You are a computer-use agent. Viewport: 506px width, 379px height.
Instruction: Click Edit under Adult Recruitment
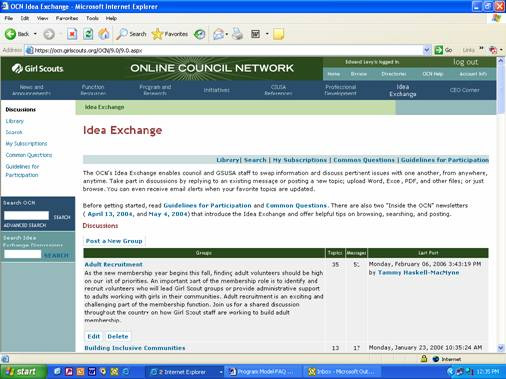pyautogui.click(x=93, y=336)
